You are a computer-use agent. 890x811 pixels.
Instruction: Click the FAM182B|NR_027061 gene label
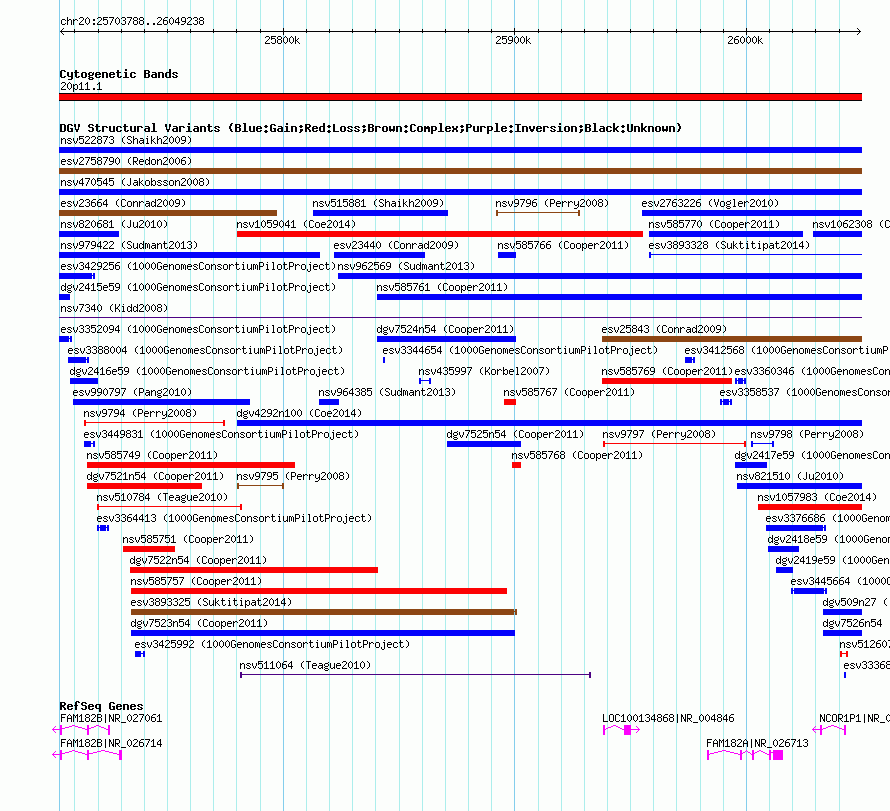111,718
